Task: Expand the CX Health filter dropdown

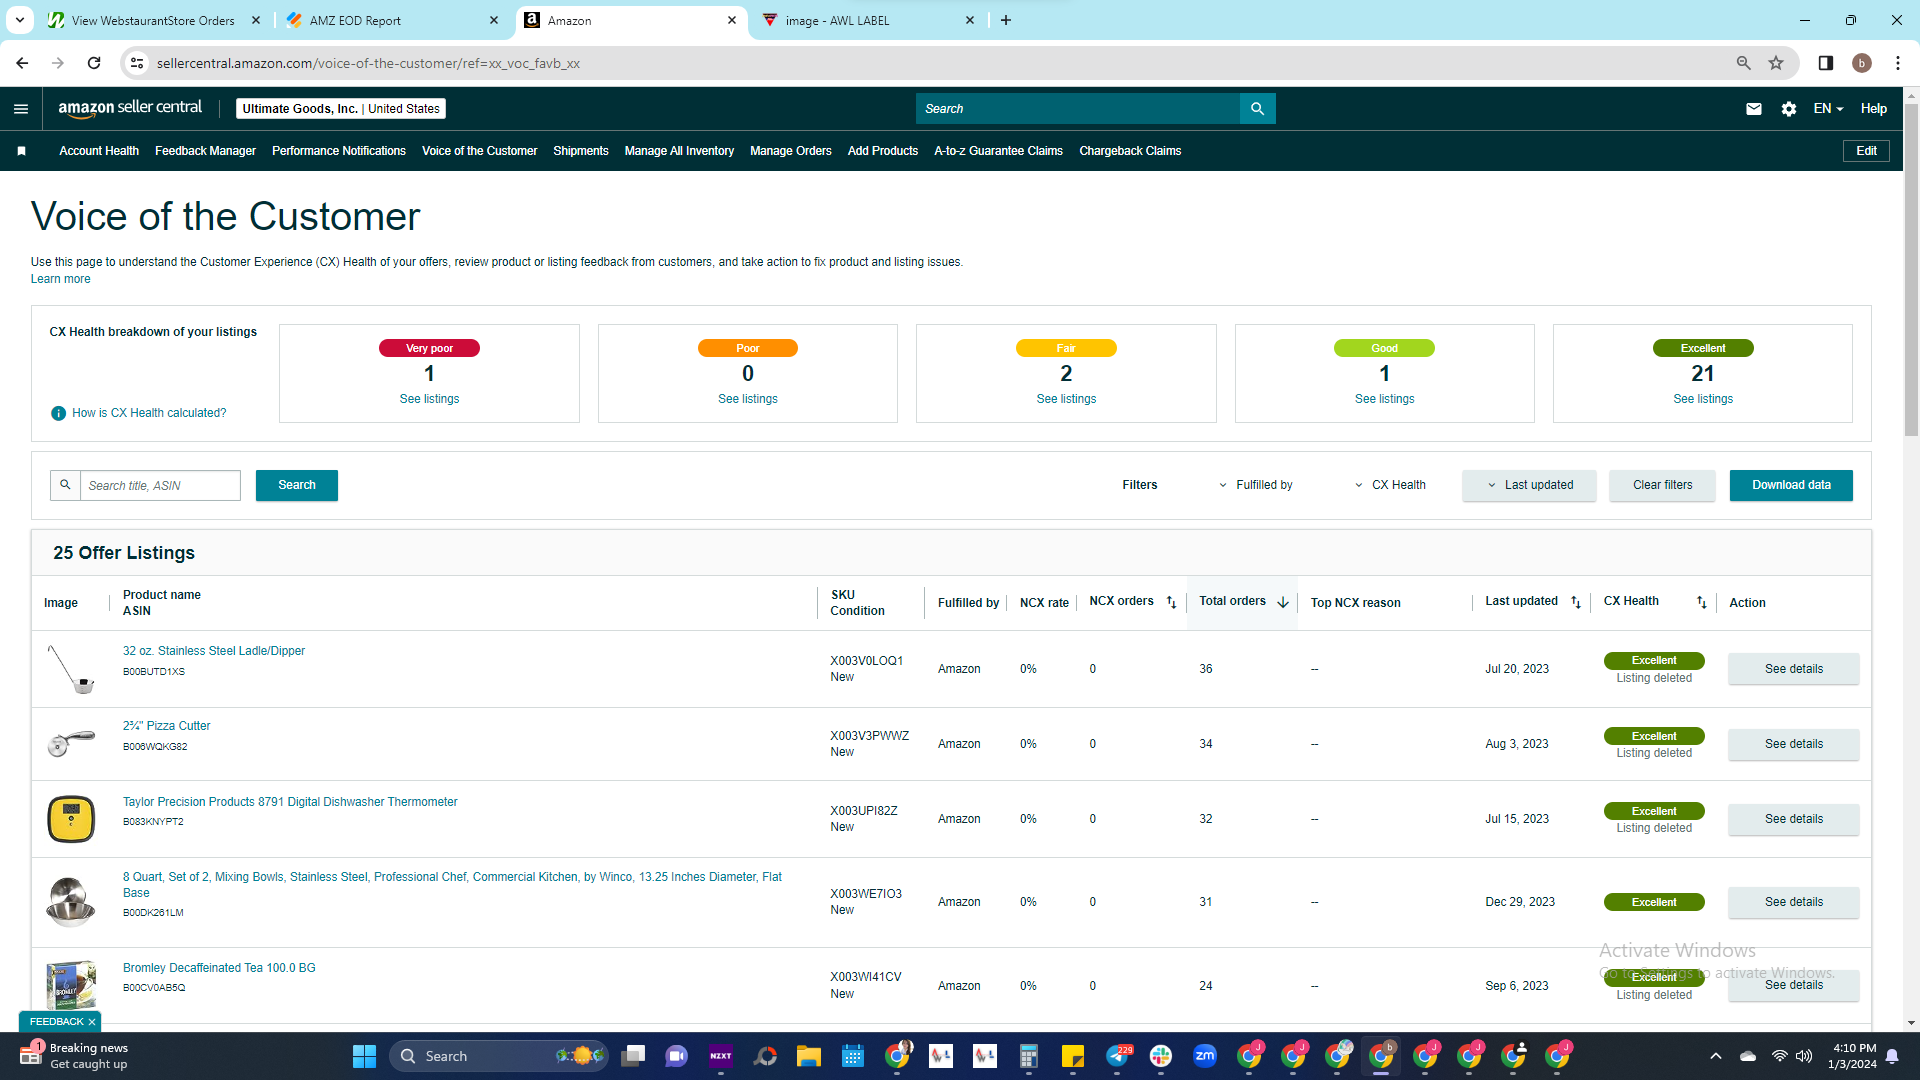Action: [x=1391, y=485]
